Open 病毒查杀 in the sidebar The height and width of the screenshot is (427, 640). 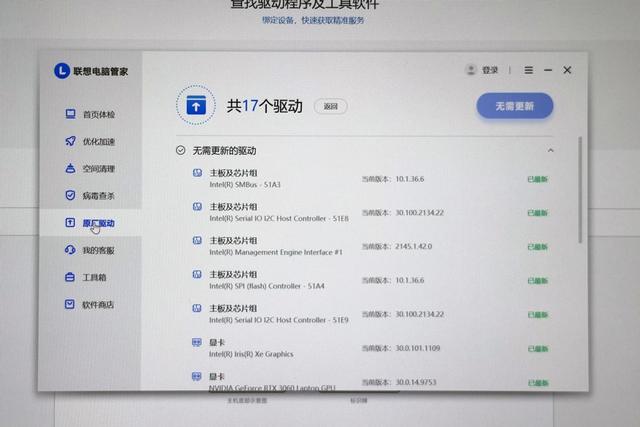pos(90,196)
